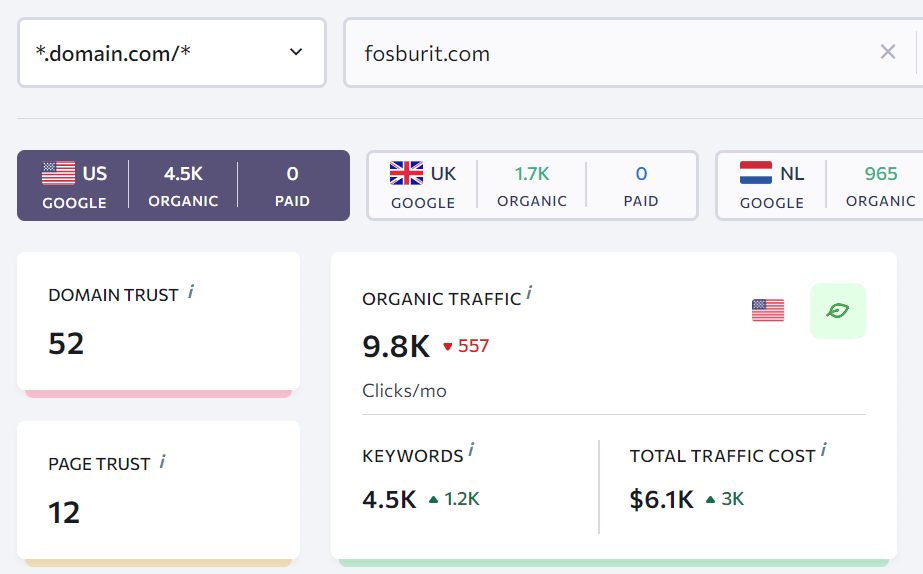The width and height of the screenshot is (923, 574).
Task: Click the Netherlands flag icon
Action: (x=755, y=173)
